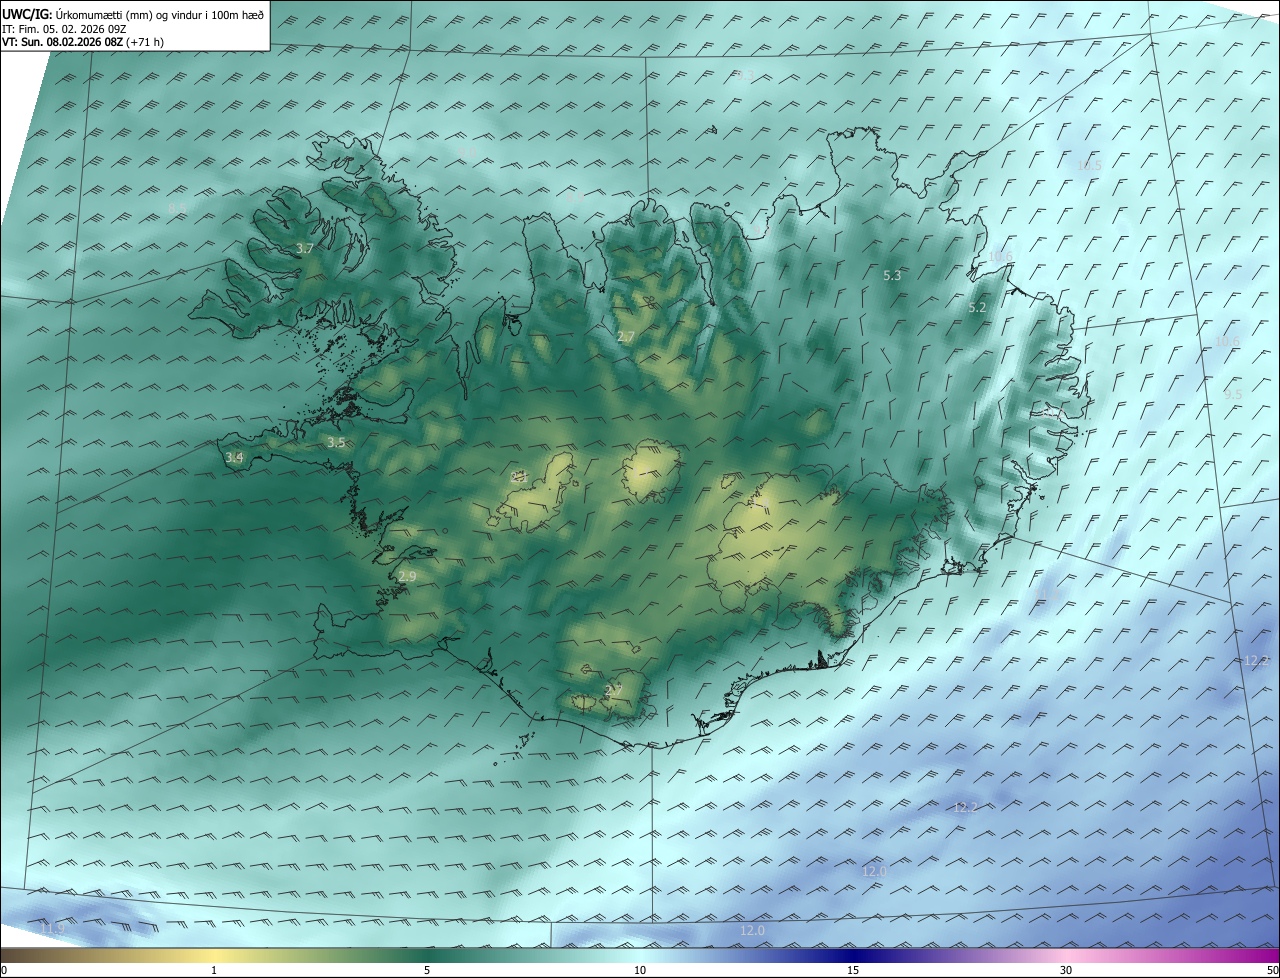
Task: Click the '1' tick on the color scale
Action: pos(214,970)
